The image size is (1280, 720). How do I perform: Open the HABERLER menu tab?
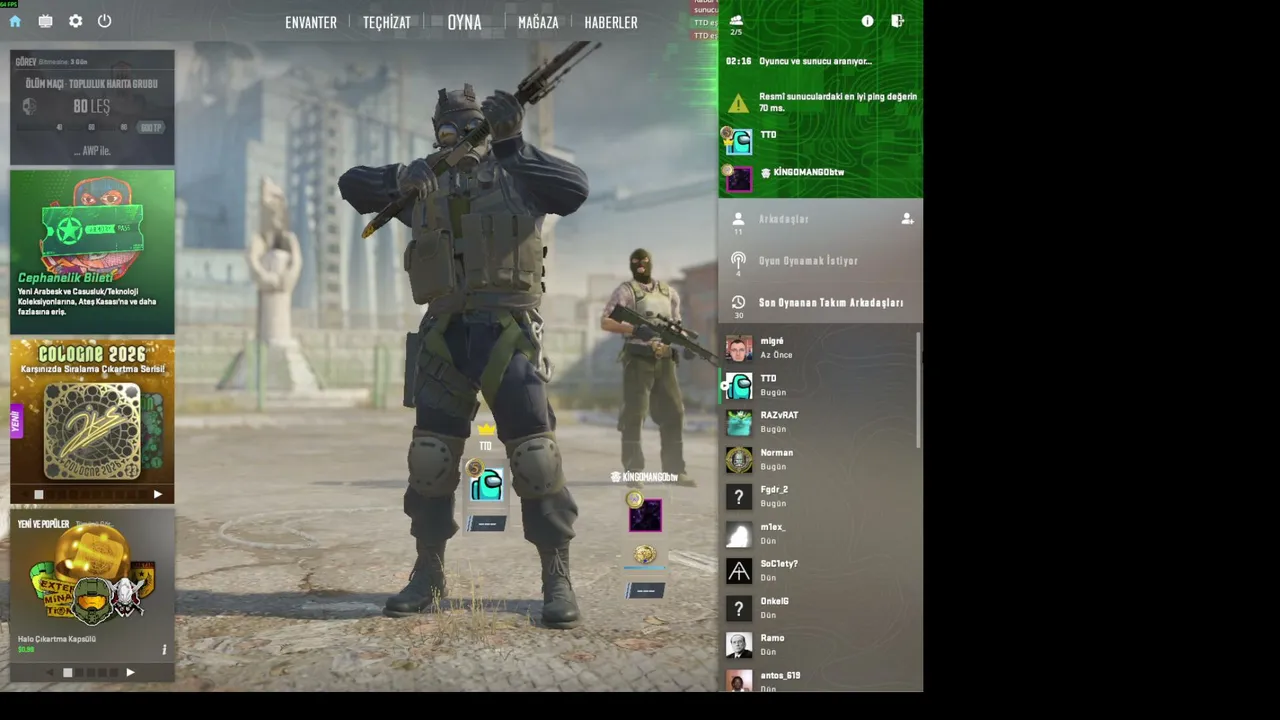click(x=611, y=22)
